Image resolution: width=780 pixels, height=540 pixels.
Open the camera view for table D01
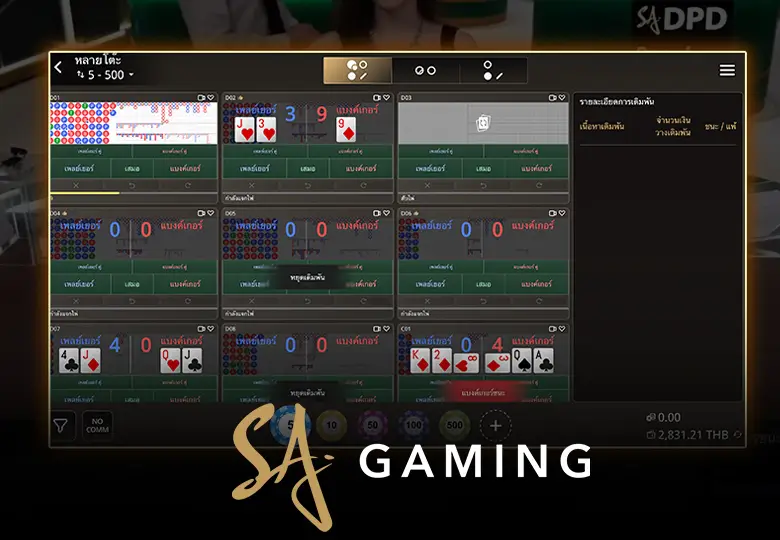click(201, 97)
